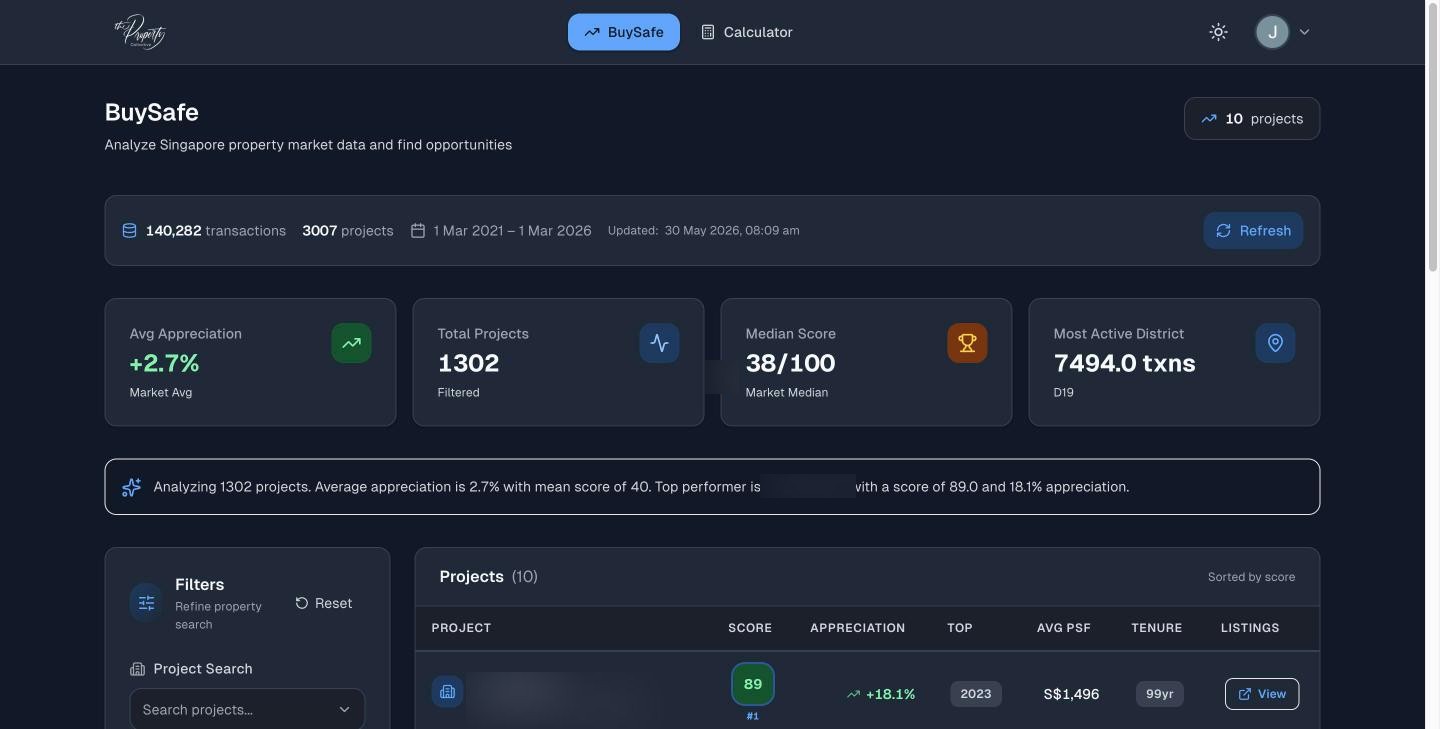Click the top project's building icon
This screenshot has height=729, width=1440.
click(x=447, y=692)
